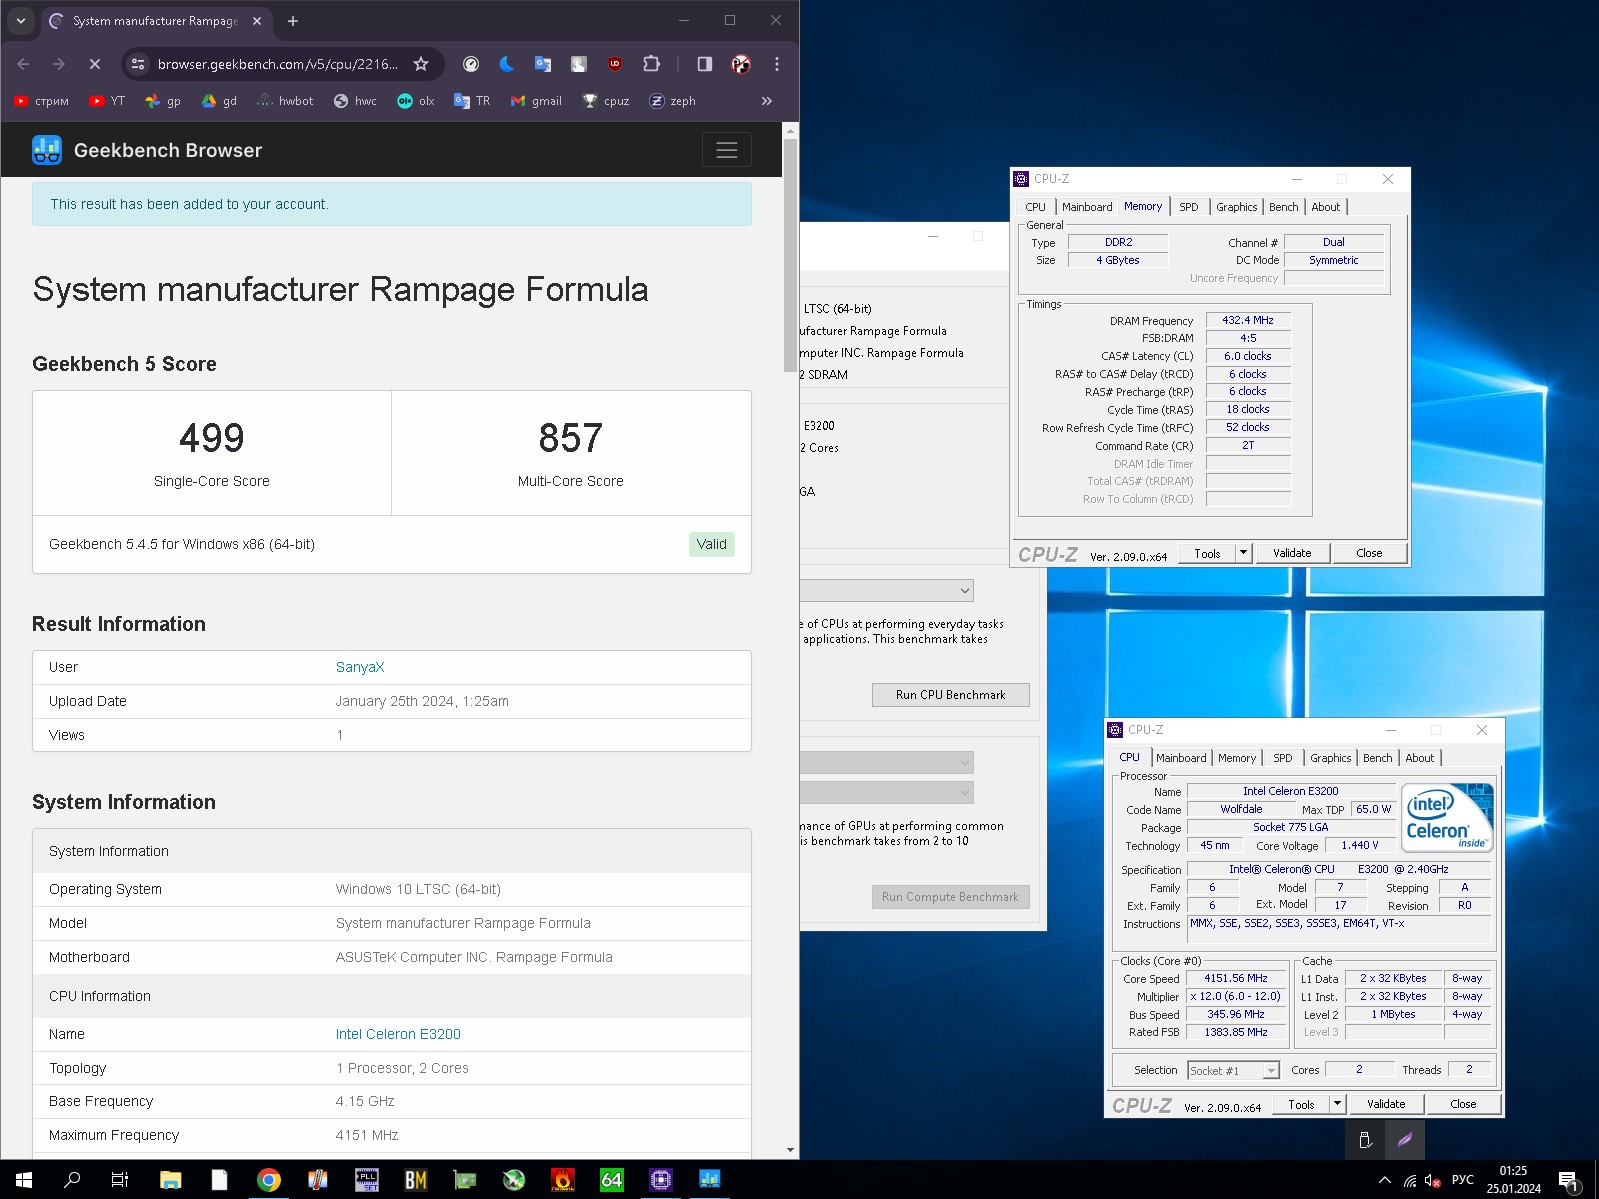This screenshot has width=1599, height=1199.
Task: Open the notification center icon
Action: point(1570,1180)
